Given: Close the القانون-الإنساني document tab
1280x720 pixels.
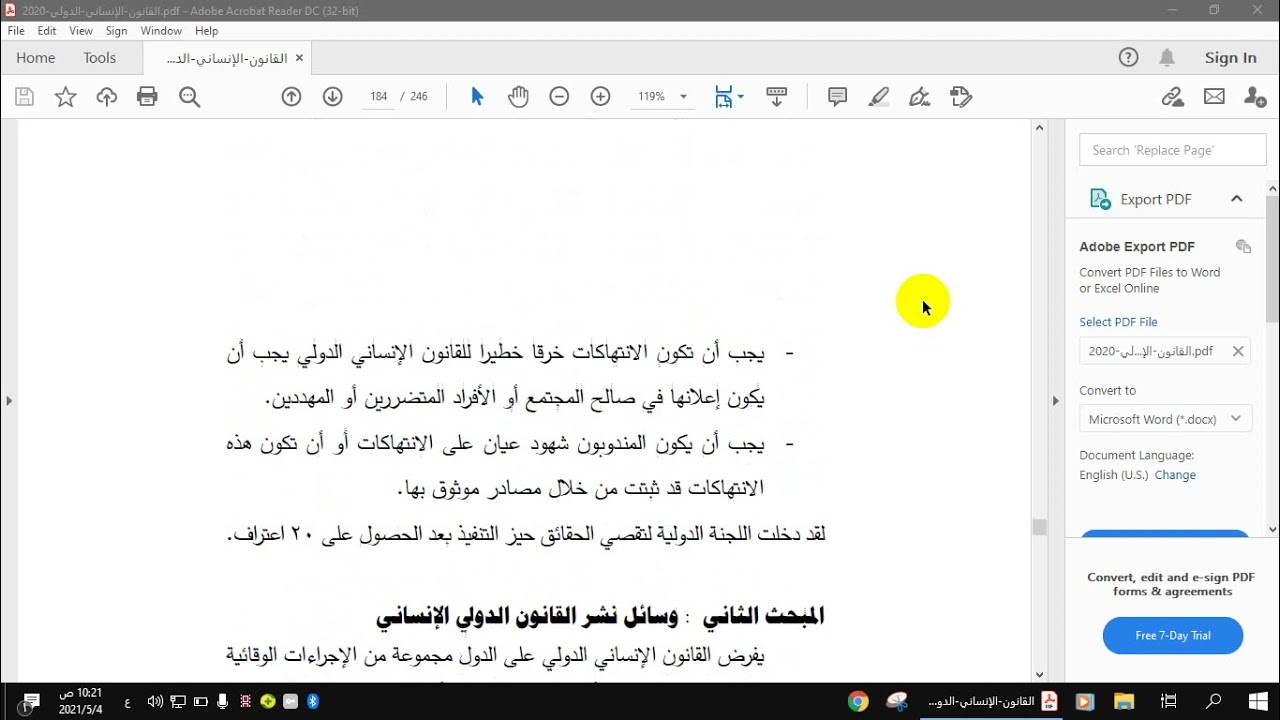Looking at the screenshot, I should (299, 58).
